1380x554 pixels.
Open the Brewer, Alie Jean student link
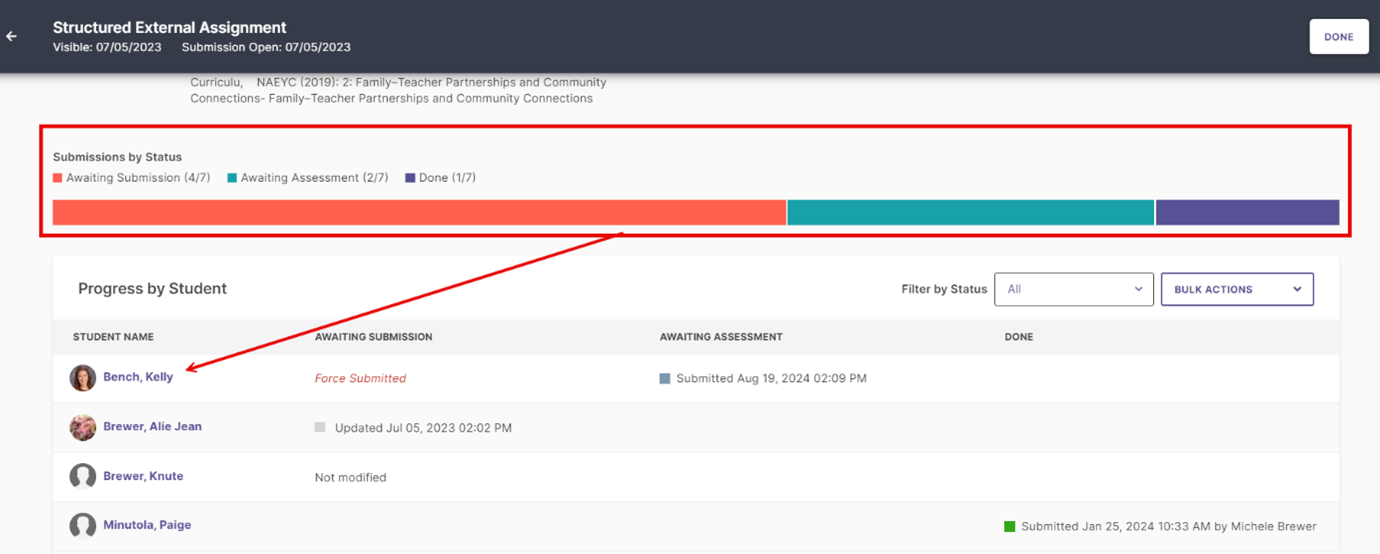152,426
